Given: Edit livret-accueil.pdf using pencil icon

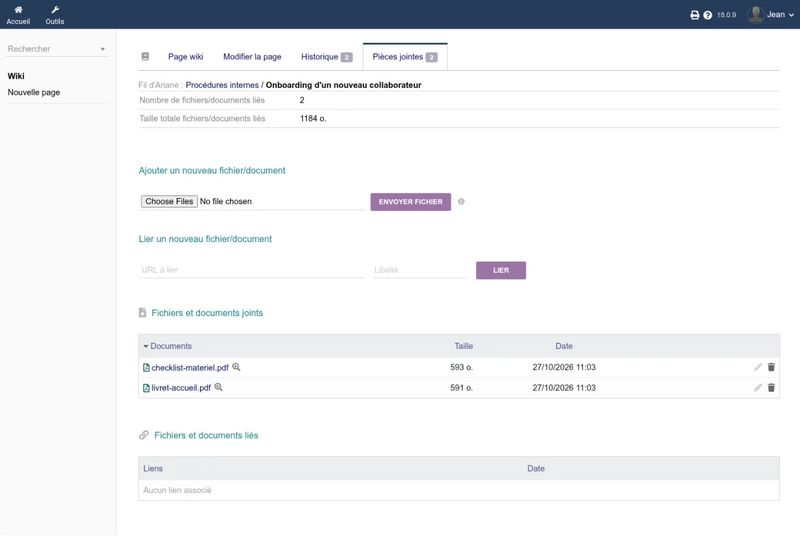Looking at the screenshot, I should point(758,388).
